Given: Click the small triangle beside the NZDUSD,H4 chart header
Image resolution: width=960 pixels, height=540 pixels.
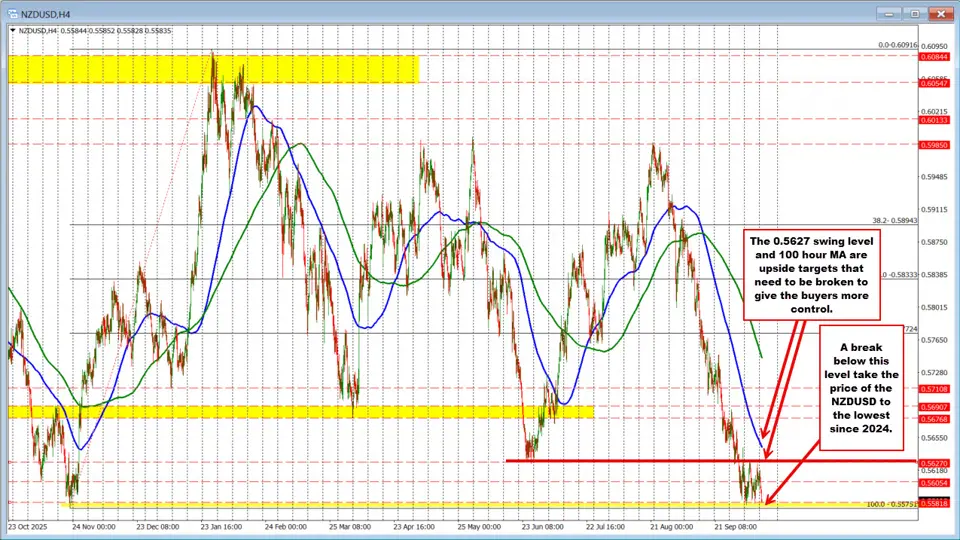Looking at the screenshot, I should pyautogui.click(x=13, y=31).
